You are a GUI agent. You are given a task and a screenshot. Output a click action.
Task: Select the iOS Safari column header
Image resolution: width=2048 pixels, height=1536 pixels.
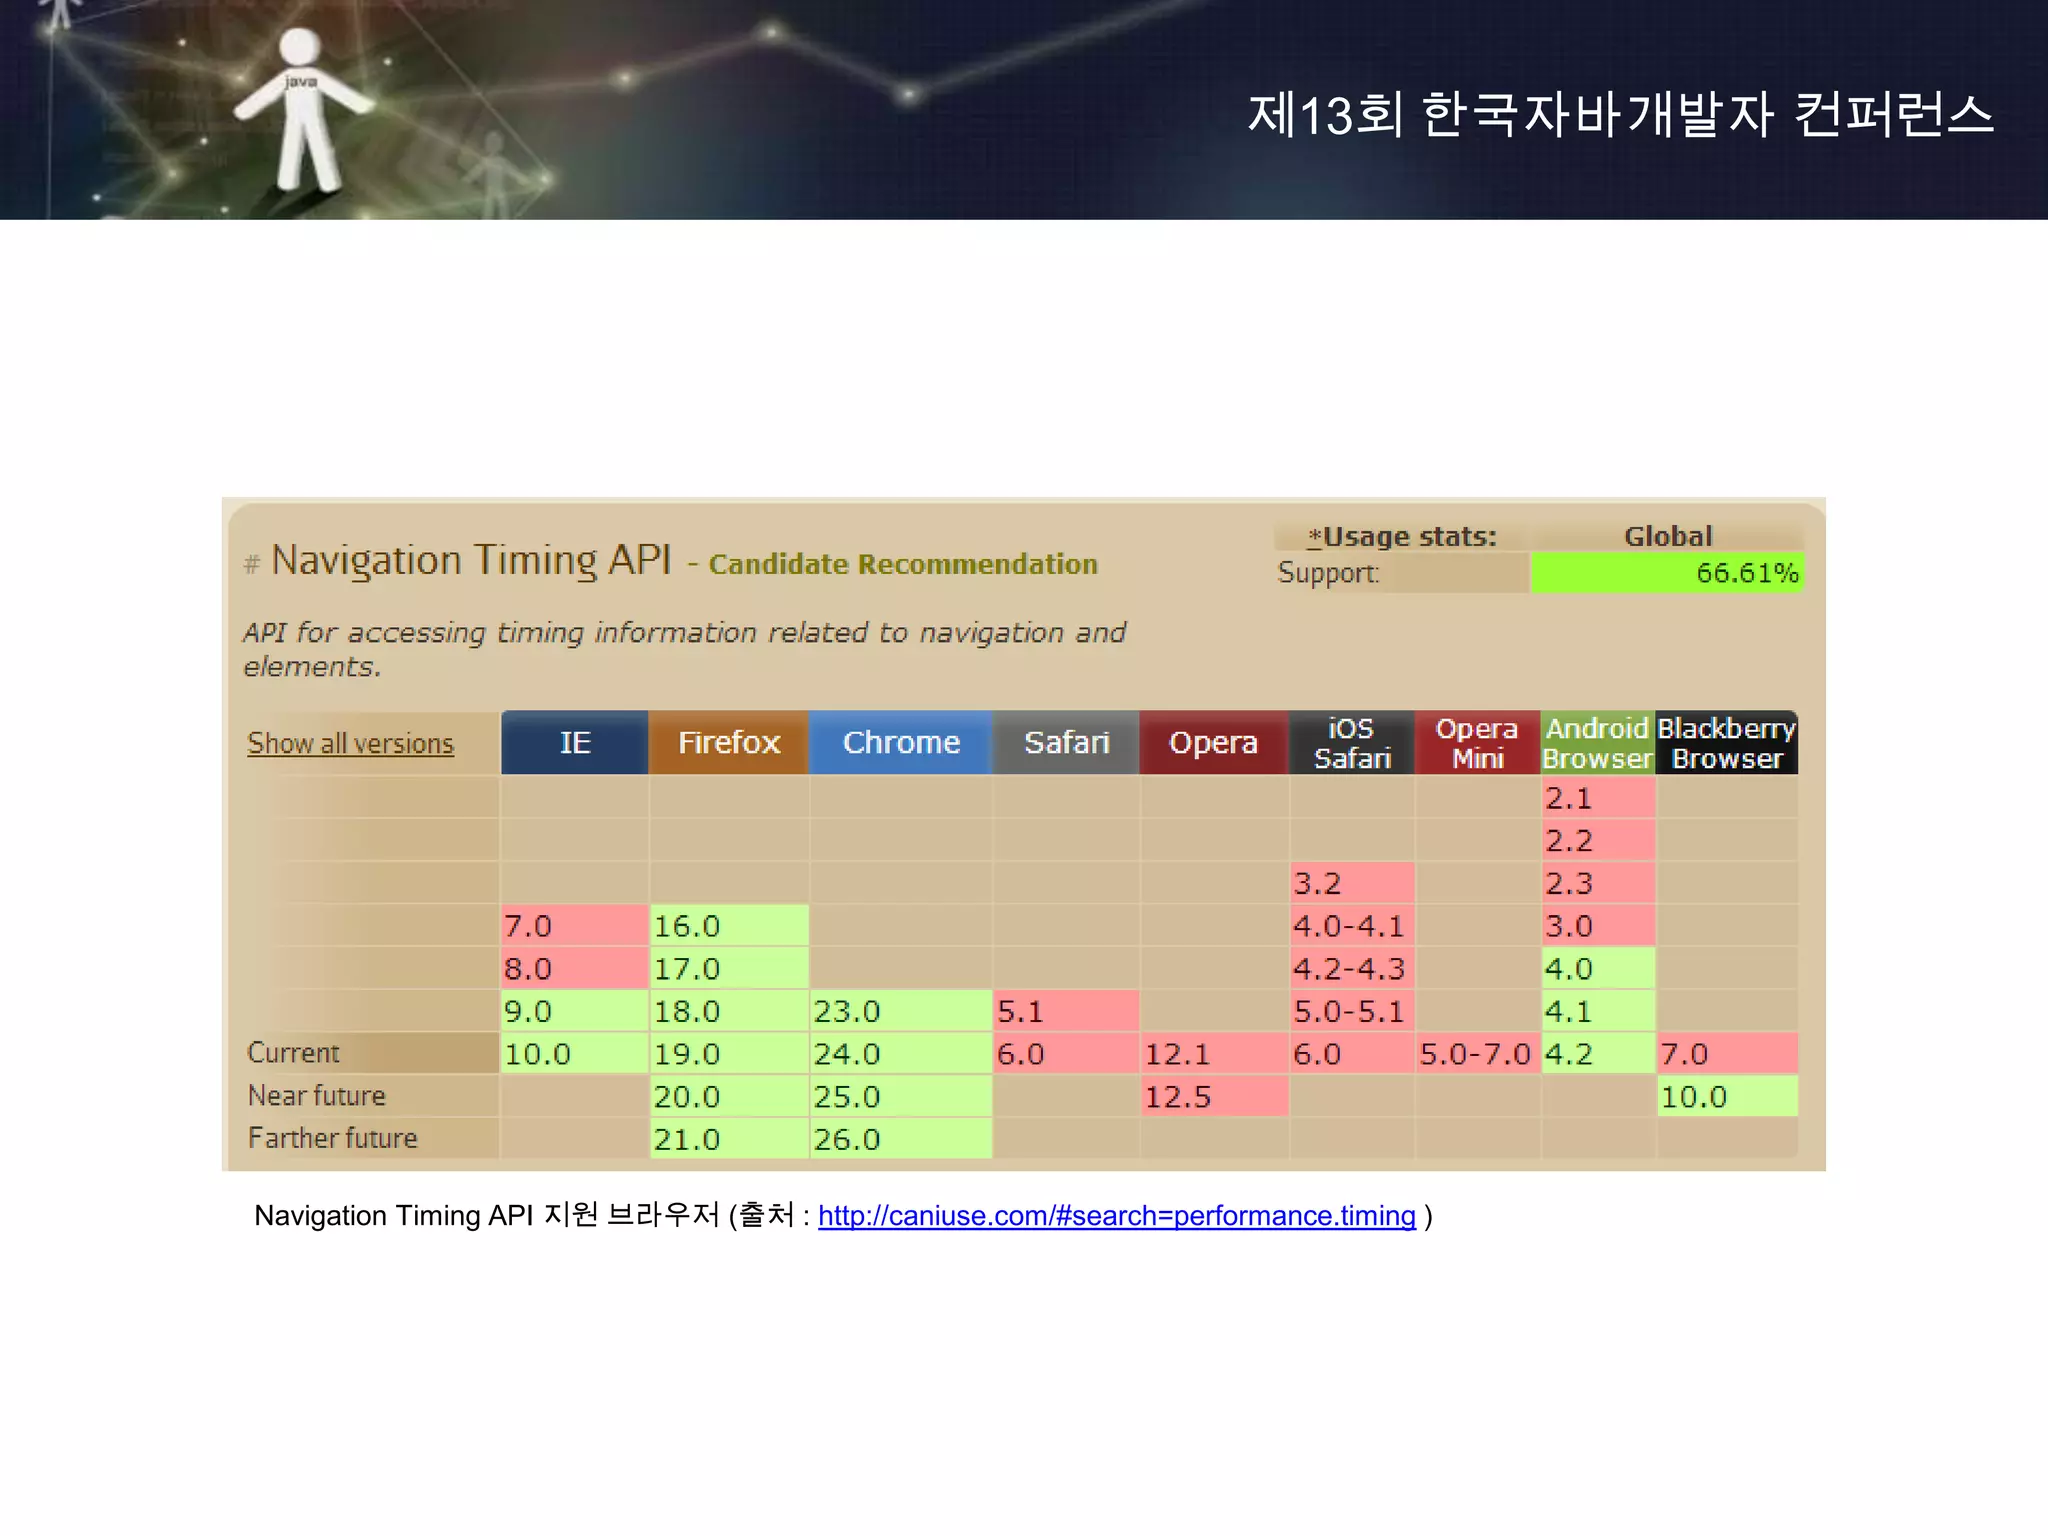[1352, 743]
